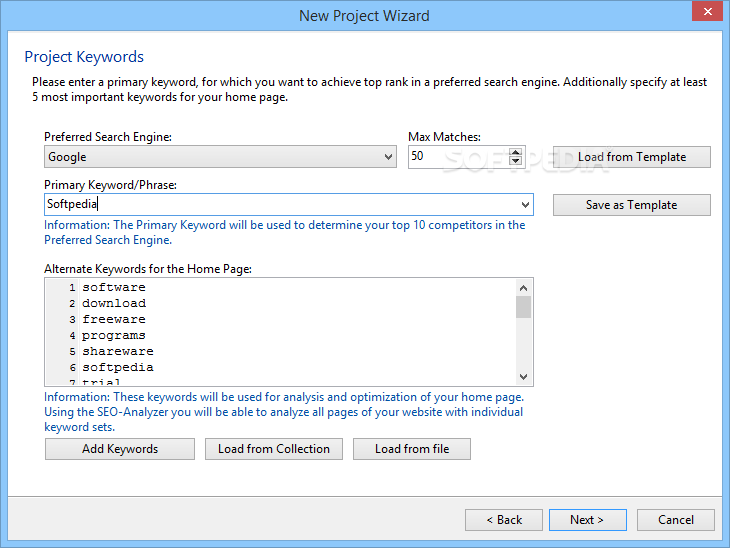Click keyword list scroll up arrow
This screenshot has height=548, width=730.
point(523,288)
